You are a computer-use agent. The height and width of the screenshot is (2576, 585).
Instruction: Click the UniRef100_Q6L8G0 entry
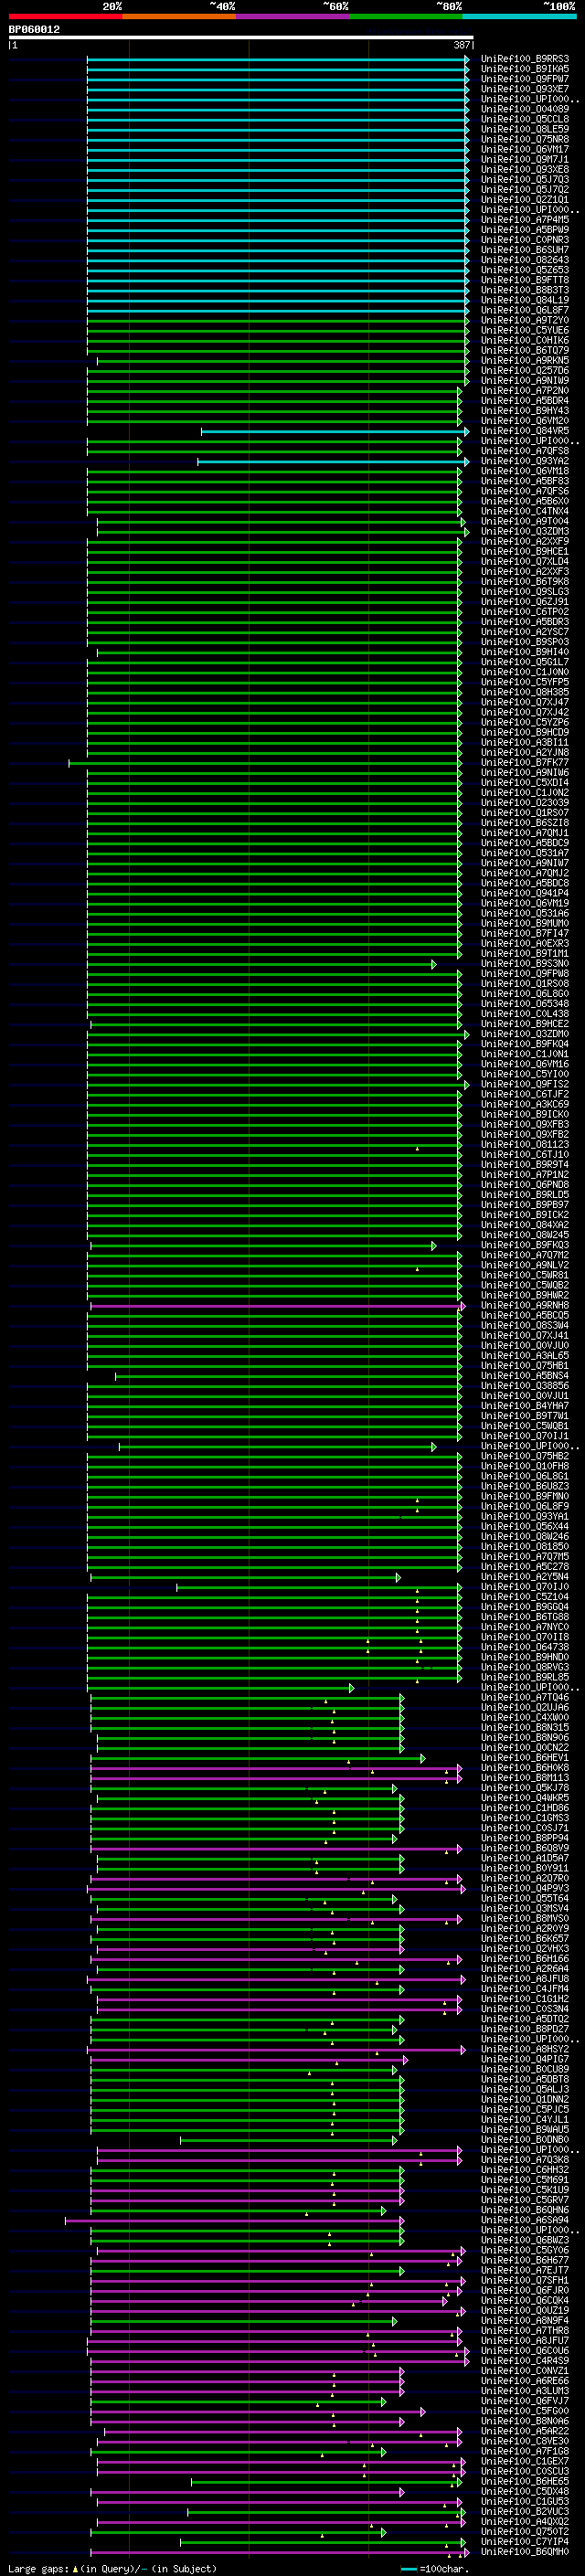coord(525,993)
